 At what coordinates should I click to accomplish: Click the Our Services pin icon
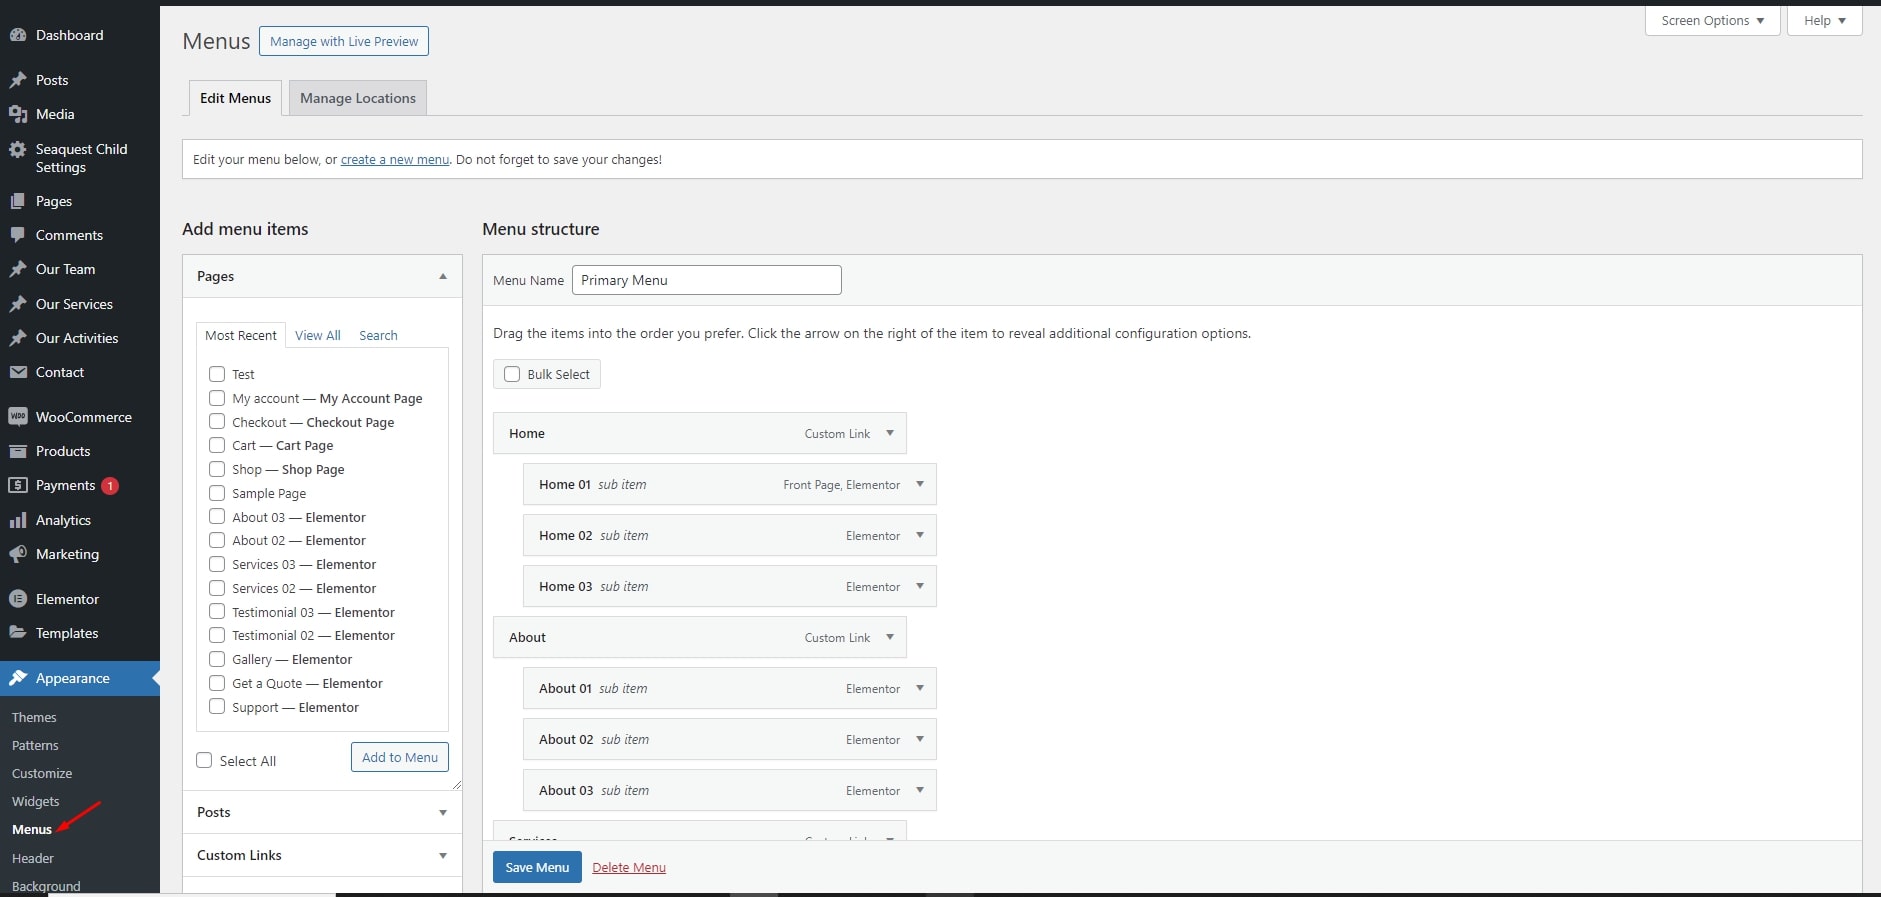pos(18,304)
